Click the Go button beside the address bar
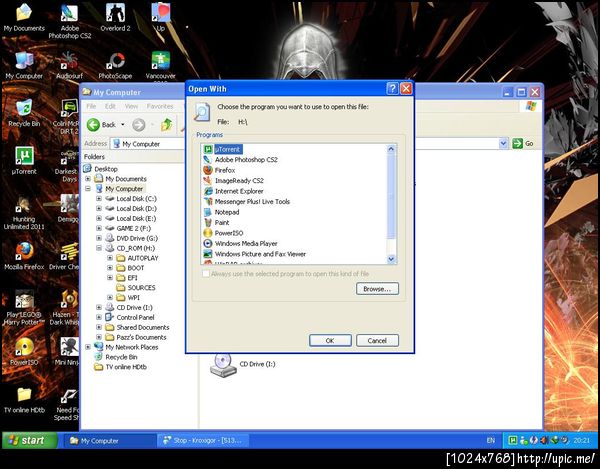This screenshot has width=600, height=469. (523, 143)
